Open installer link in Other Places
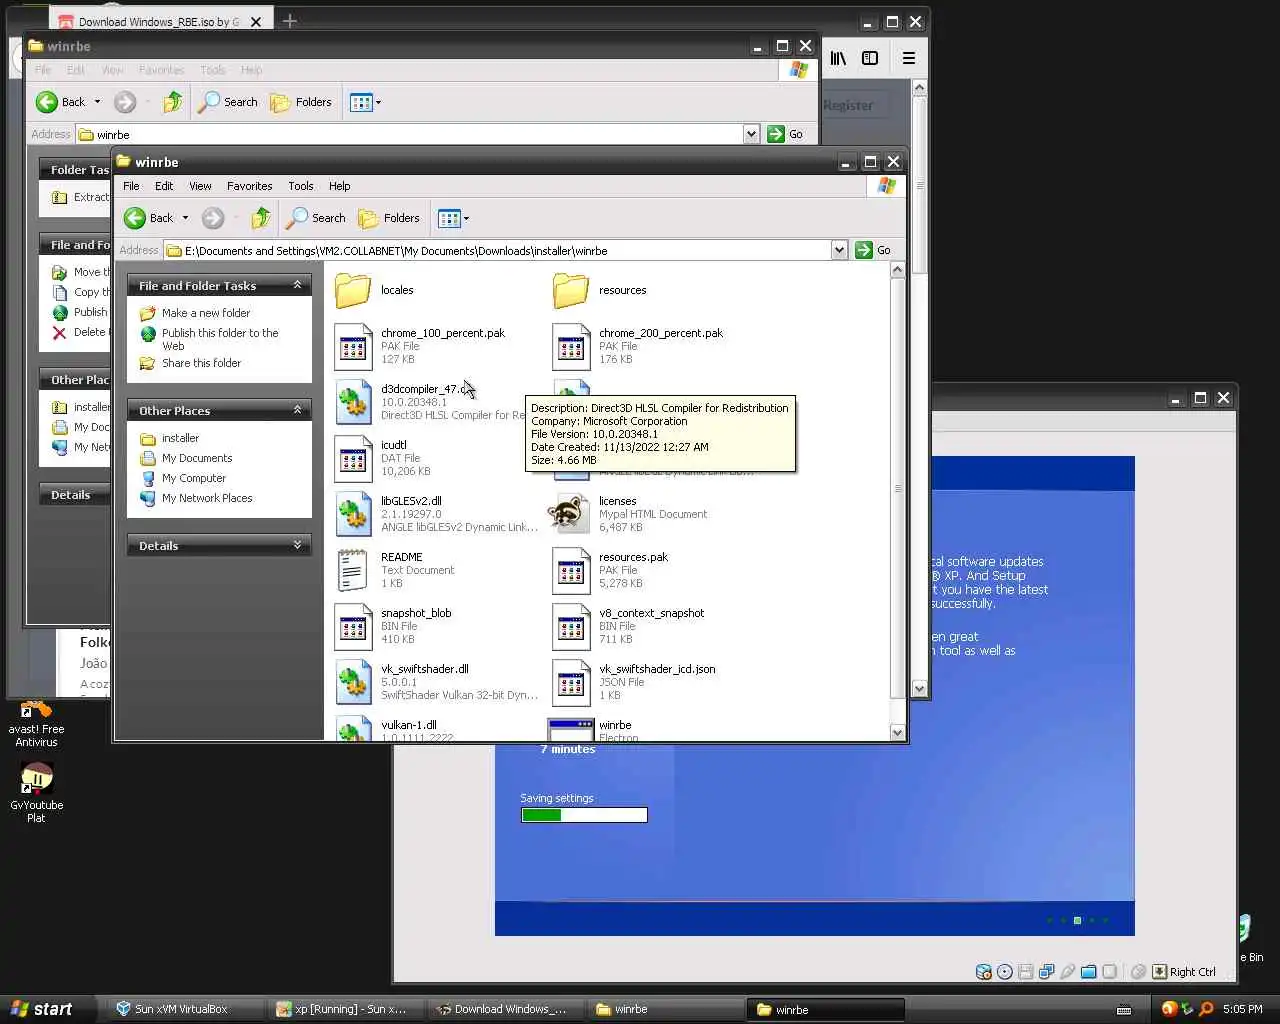Screen dimensions: 1280x1024 coord(180,438)
